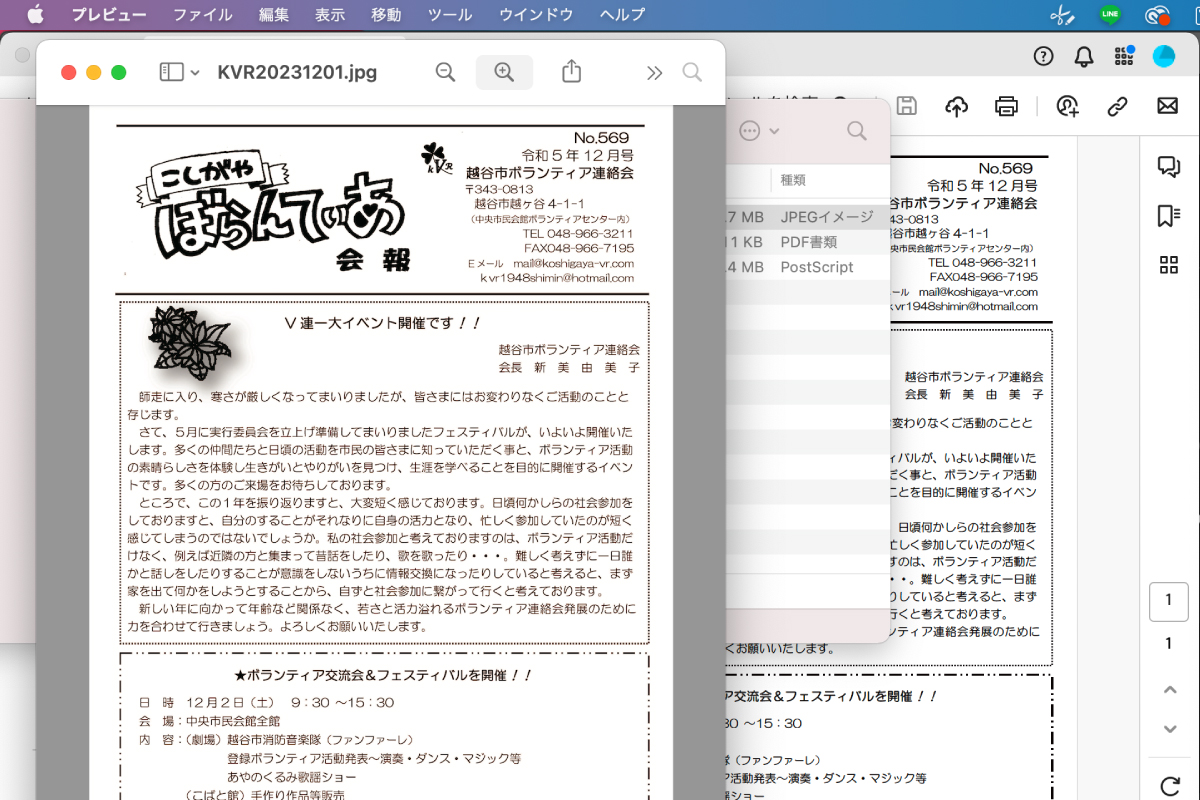Image resolution: width=1200 pixels, height=800 pixels.
Task: Open the search magnifier in Preview's toolbar
Action: tap(692, 72)
